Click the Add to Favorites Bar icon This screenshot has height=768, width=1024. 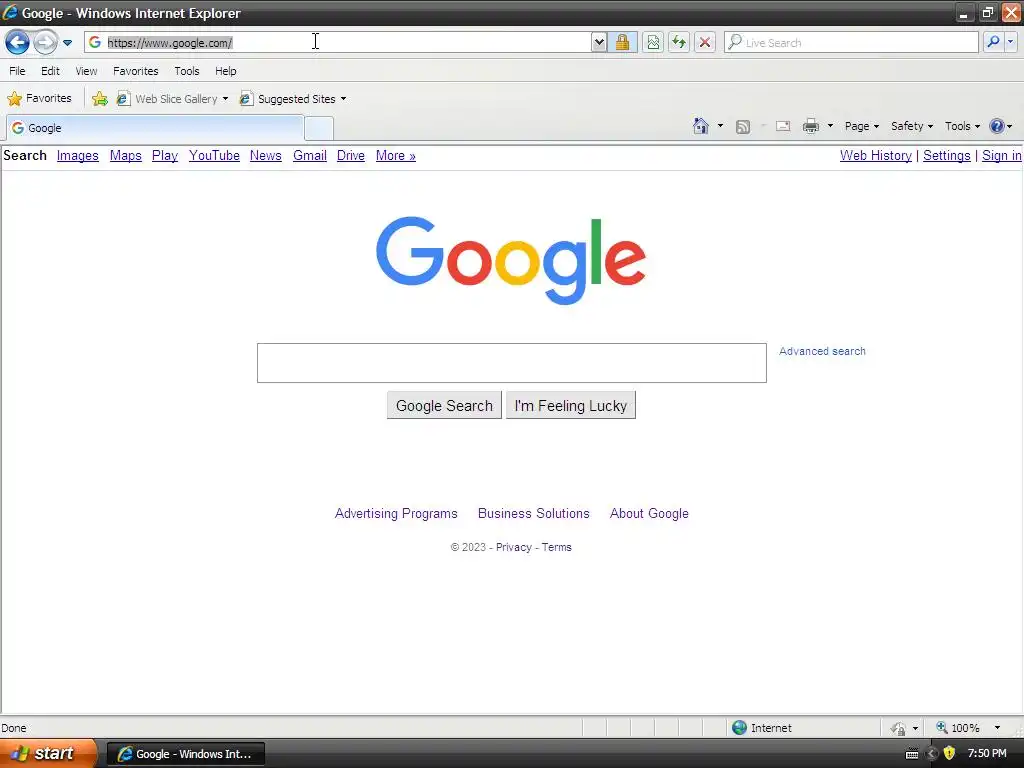[100, 99]
